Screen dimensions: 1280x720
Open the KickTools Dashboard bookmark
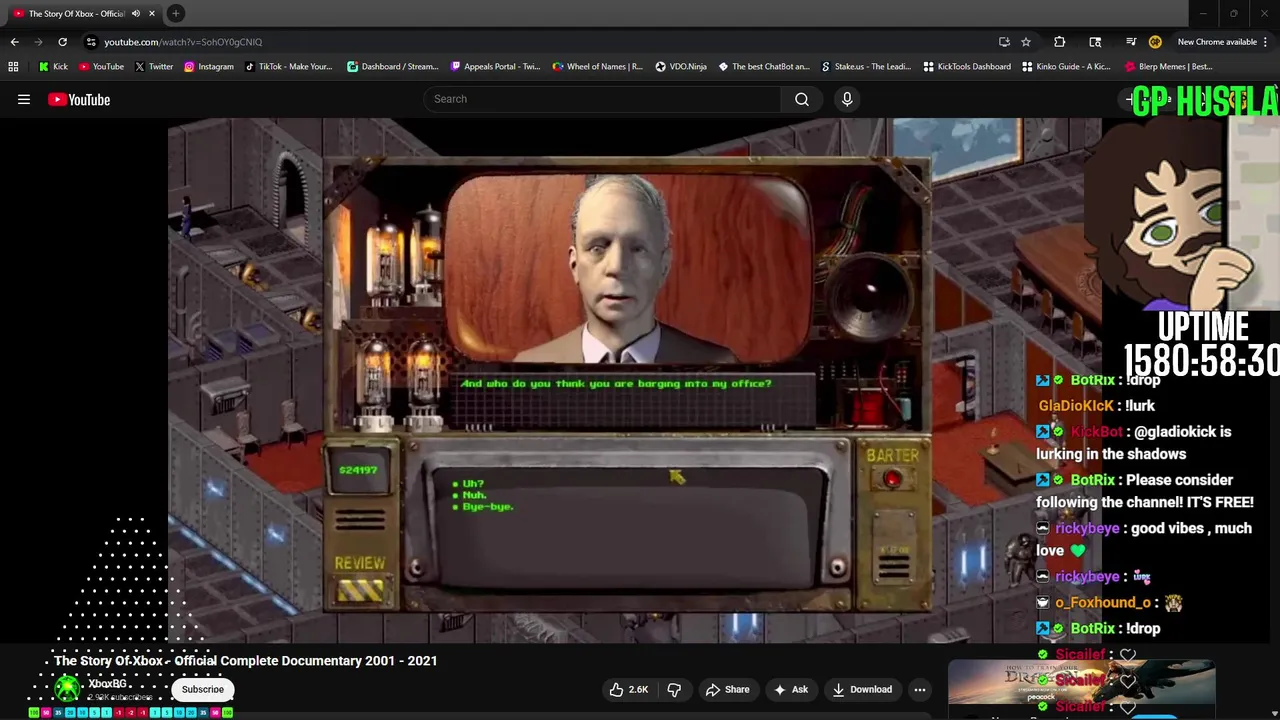967,67
